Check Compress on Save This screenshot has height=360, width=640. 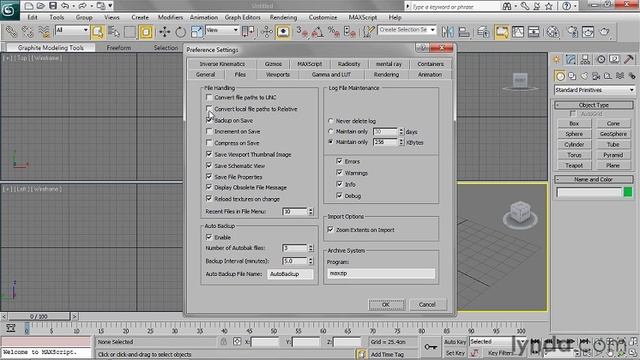pos(209,143)
